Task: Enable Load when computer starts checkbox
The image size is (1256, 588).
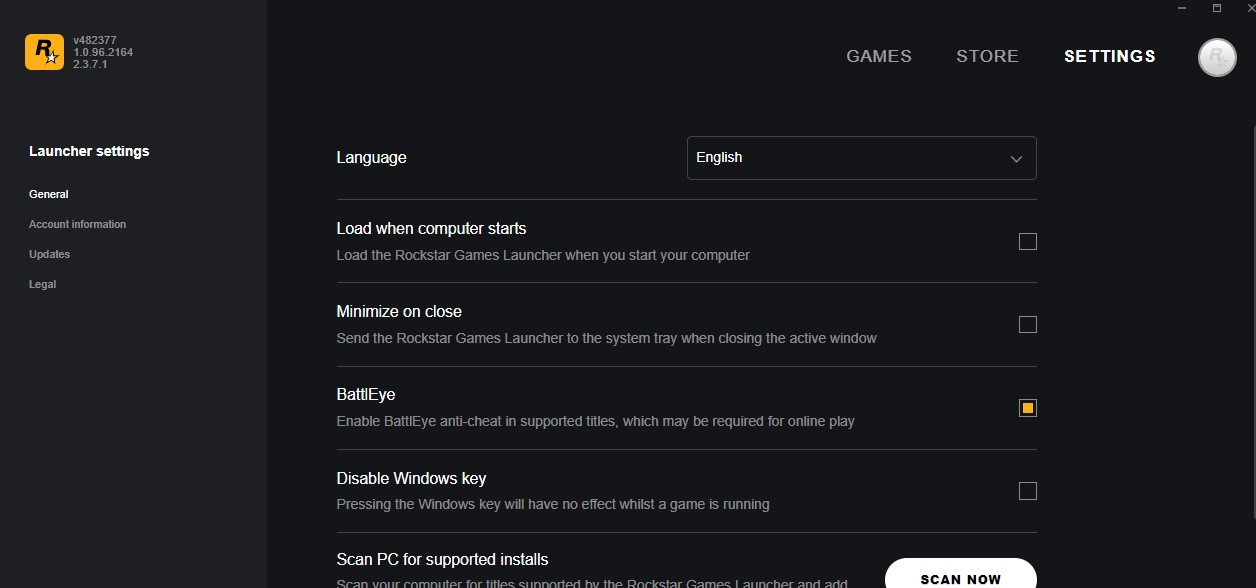Action: tap(1027, 241)
